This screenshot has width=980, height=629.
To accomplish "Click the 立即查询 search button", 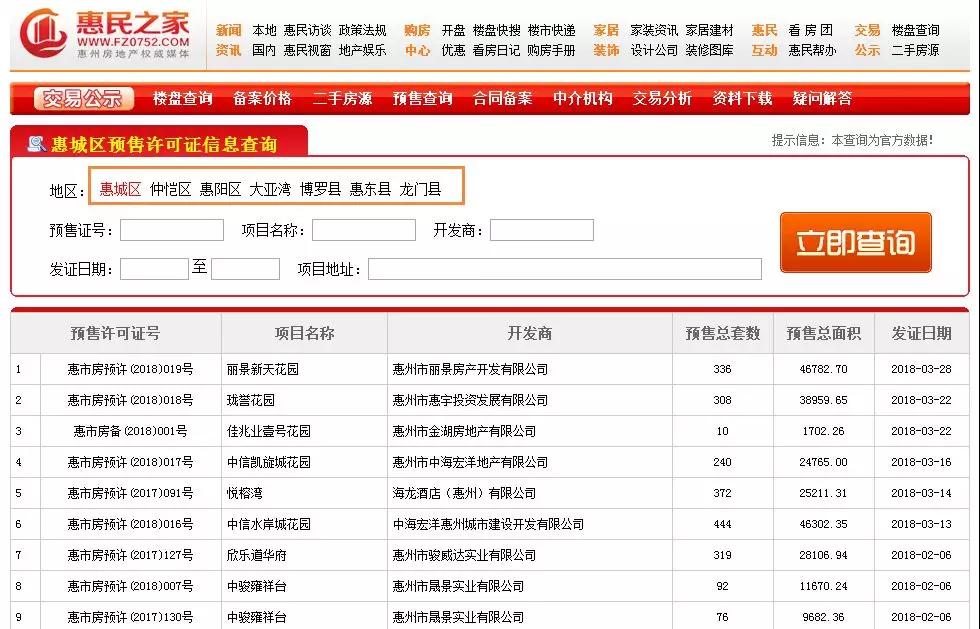I will click(x=856, y=243).
